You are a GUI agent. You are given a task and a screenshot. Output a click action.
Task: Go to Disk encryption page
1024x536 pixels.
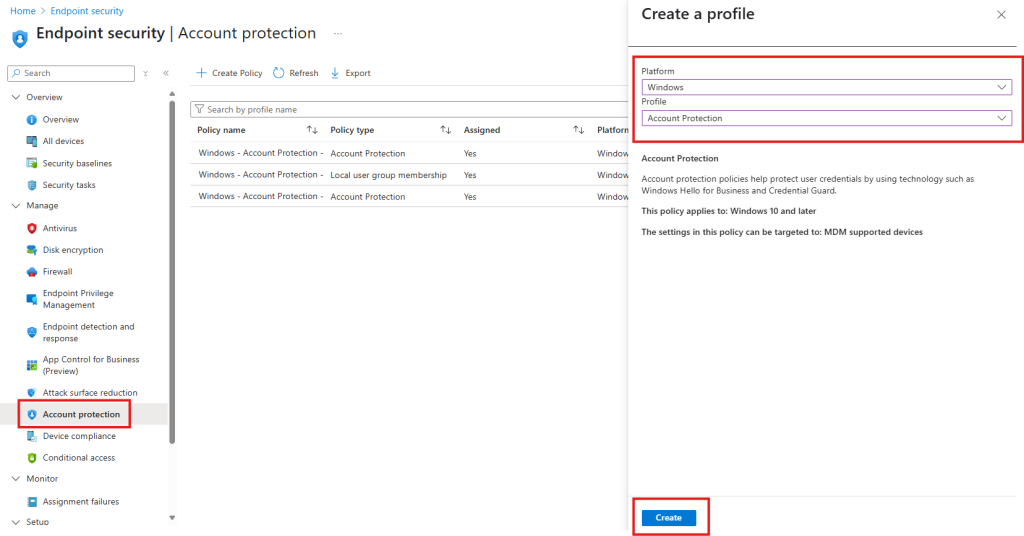tap(72, 249)
